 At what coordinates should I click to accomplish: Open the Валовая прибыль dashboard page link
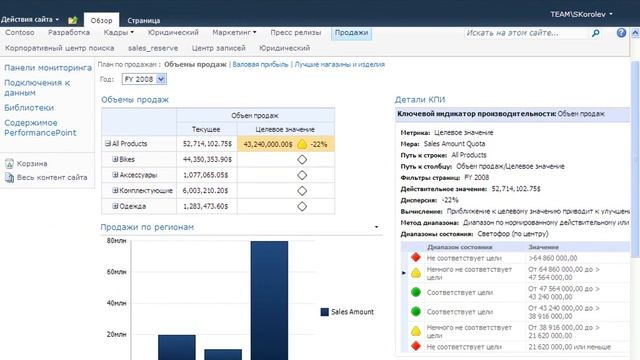pos(260,64)
